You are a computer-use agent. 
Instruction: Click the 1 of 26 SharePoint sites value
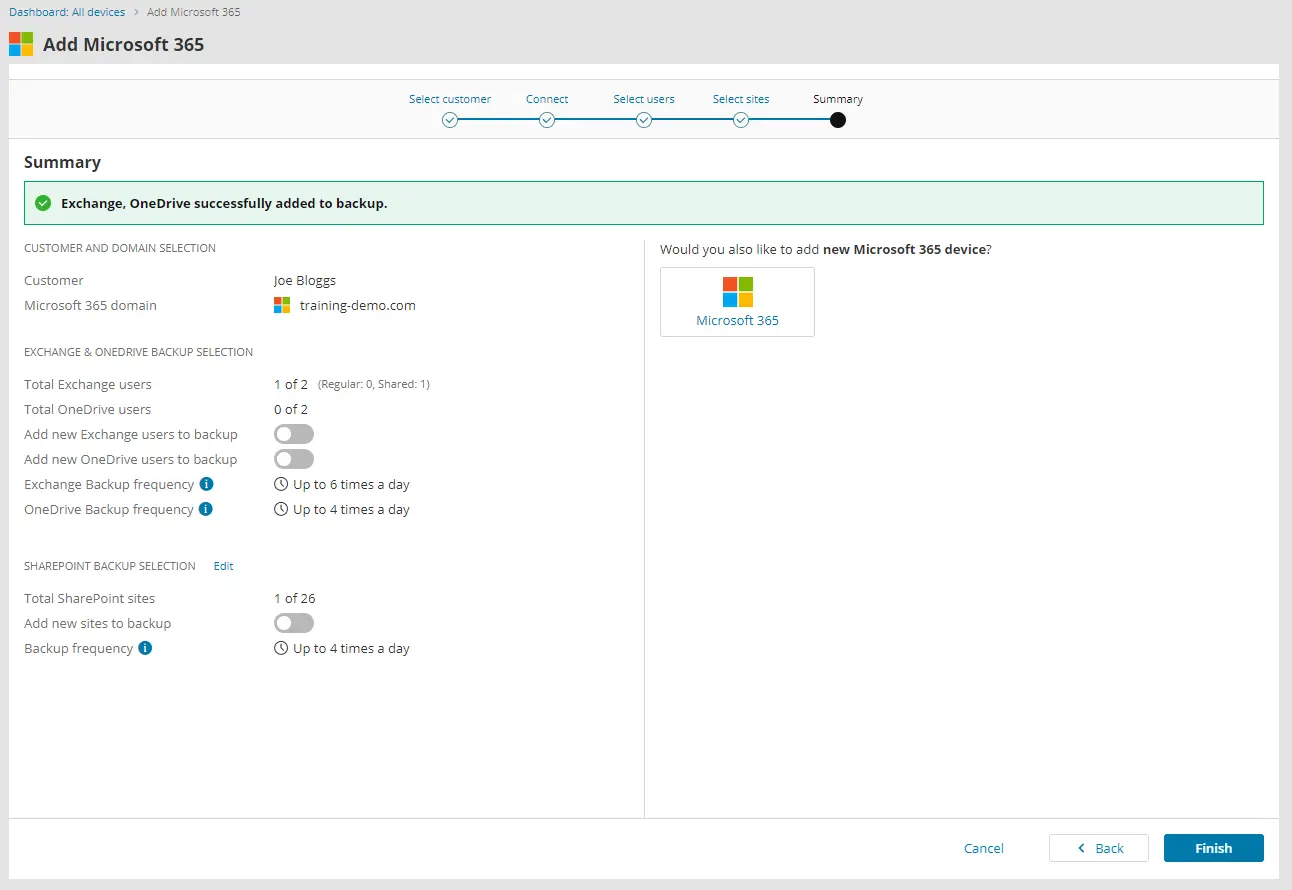295,598
